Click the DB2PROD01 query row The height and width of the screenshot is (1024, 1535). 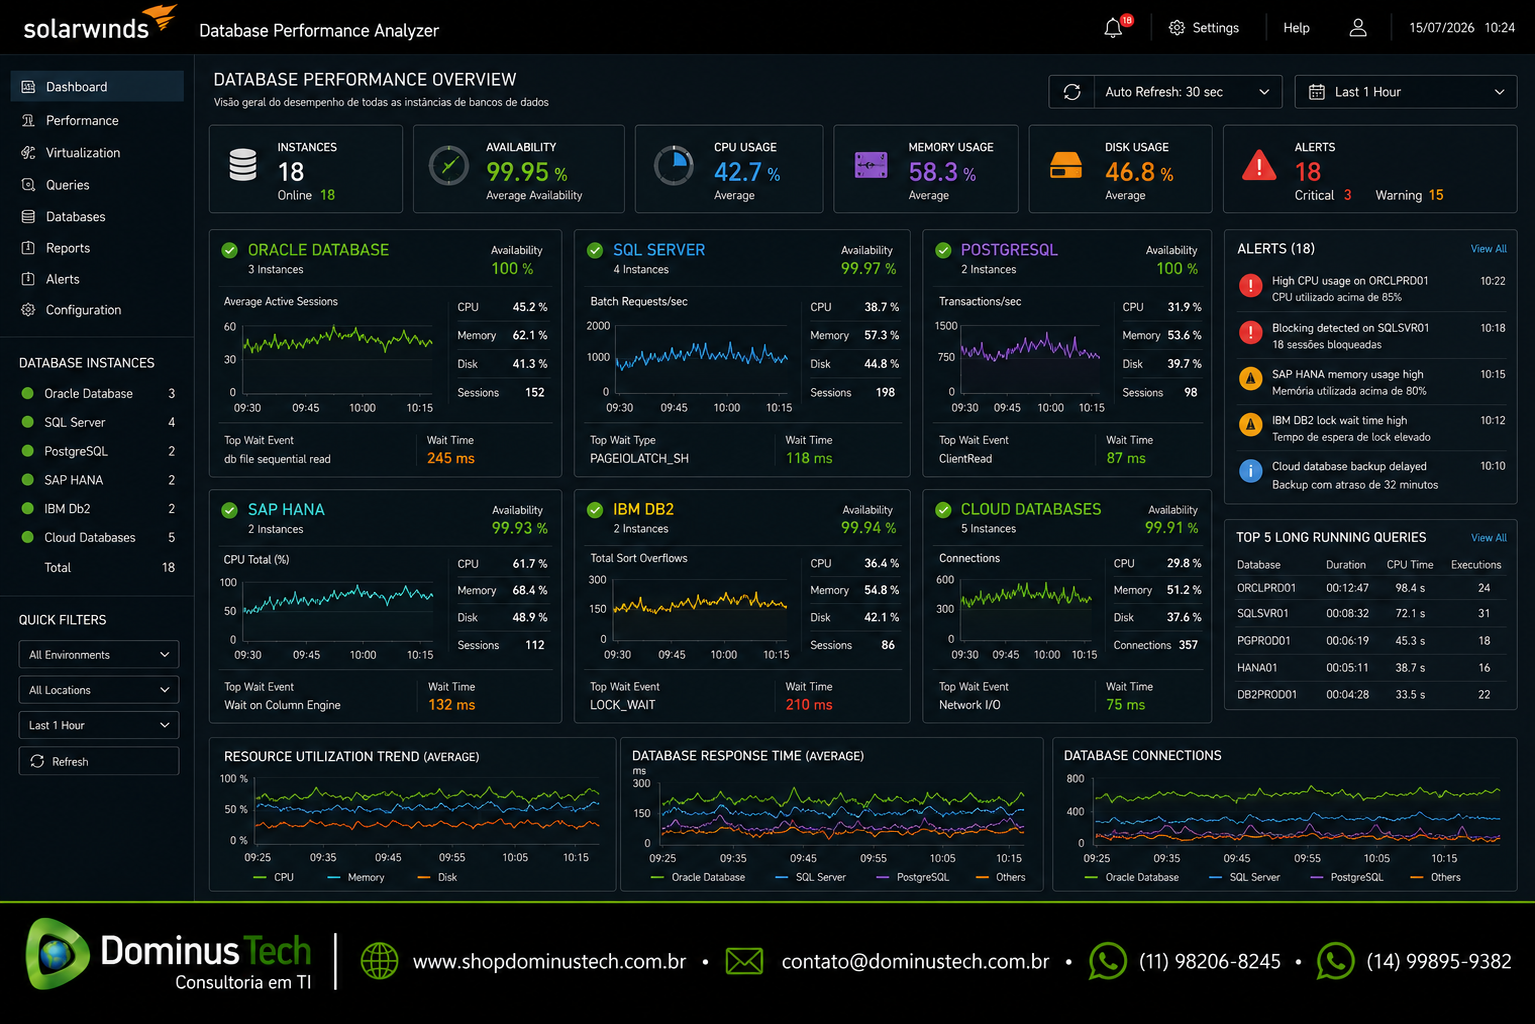1370,695
